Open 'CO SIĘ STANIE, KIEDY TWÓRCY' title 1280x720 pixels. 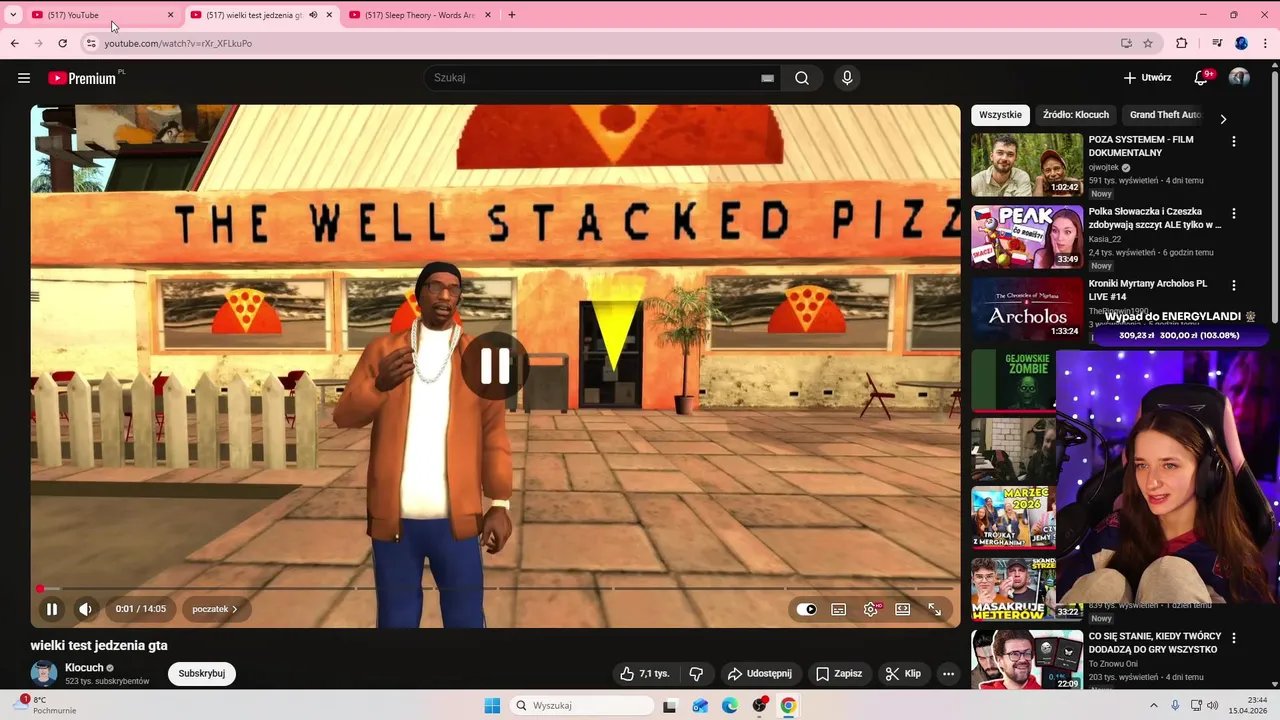tap(1155, 643)
